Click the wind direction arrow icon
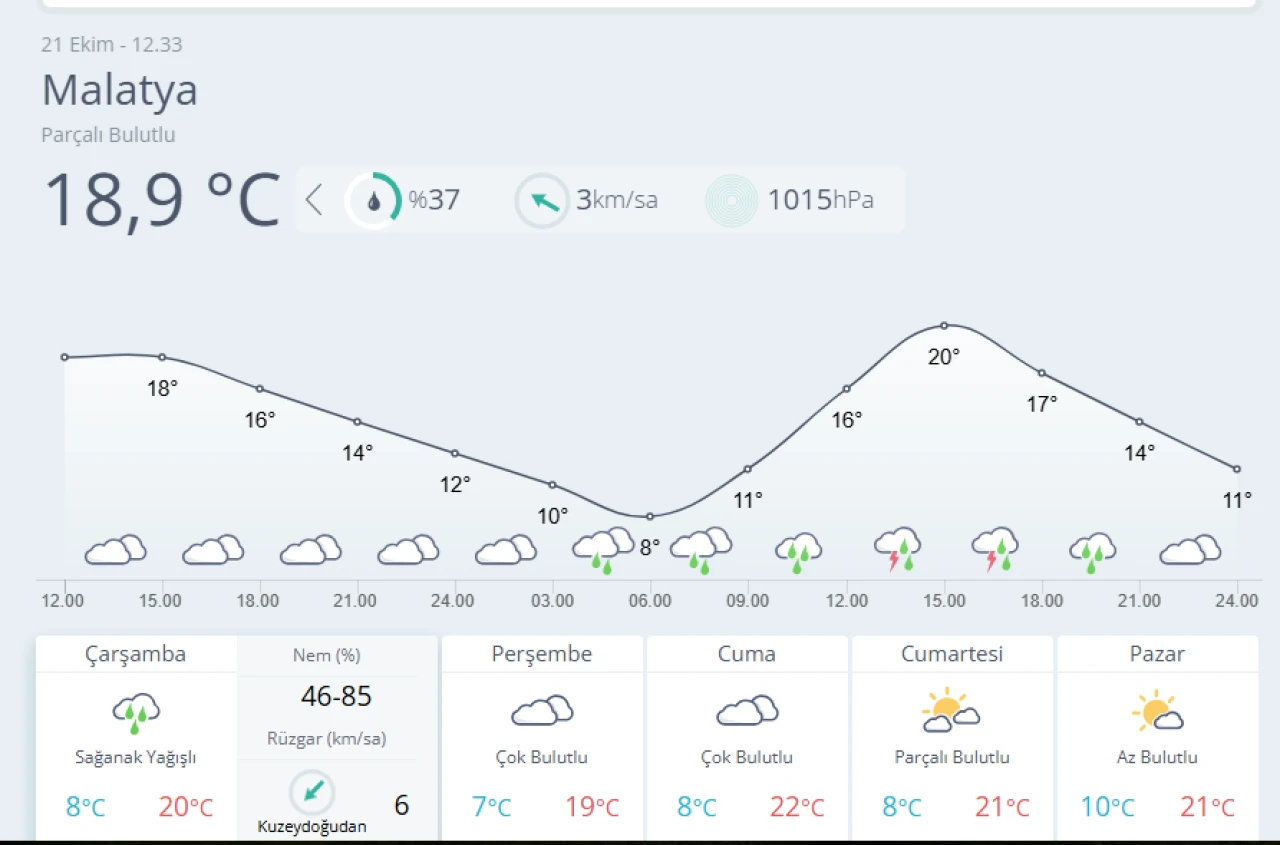 [543, 201]
